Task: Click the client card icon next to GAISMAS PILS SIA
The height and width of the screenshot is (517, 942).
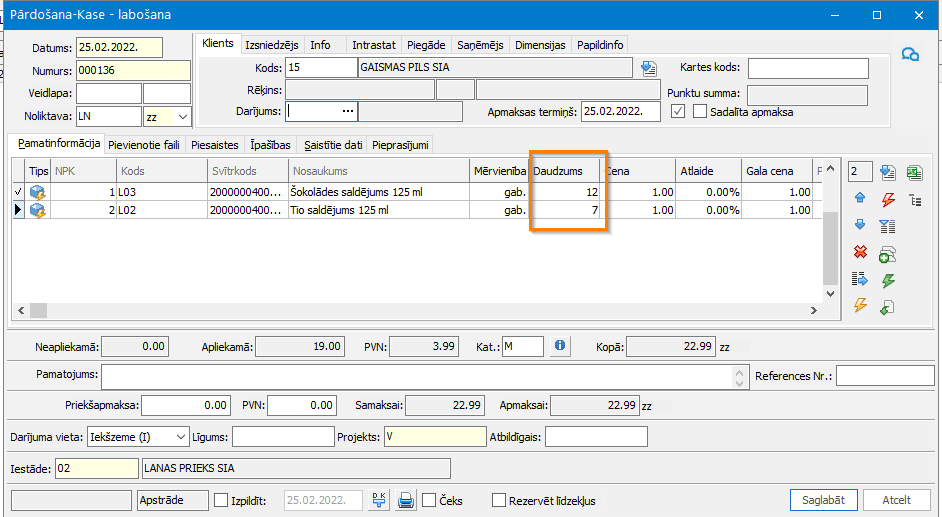Action: [649, 68]
